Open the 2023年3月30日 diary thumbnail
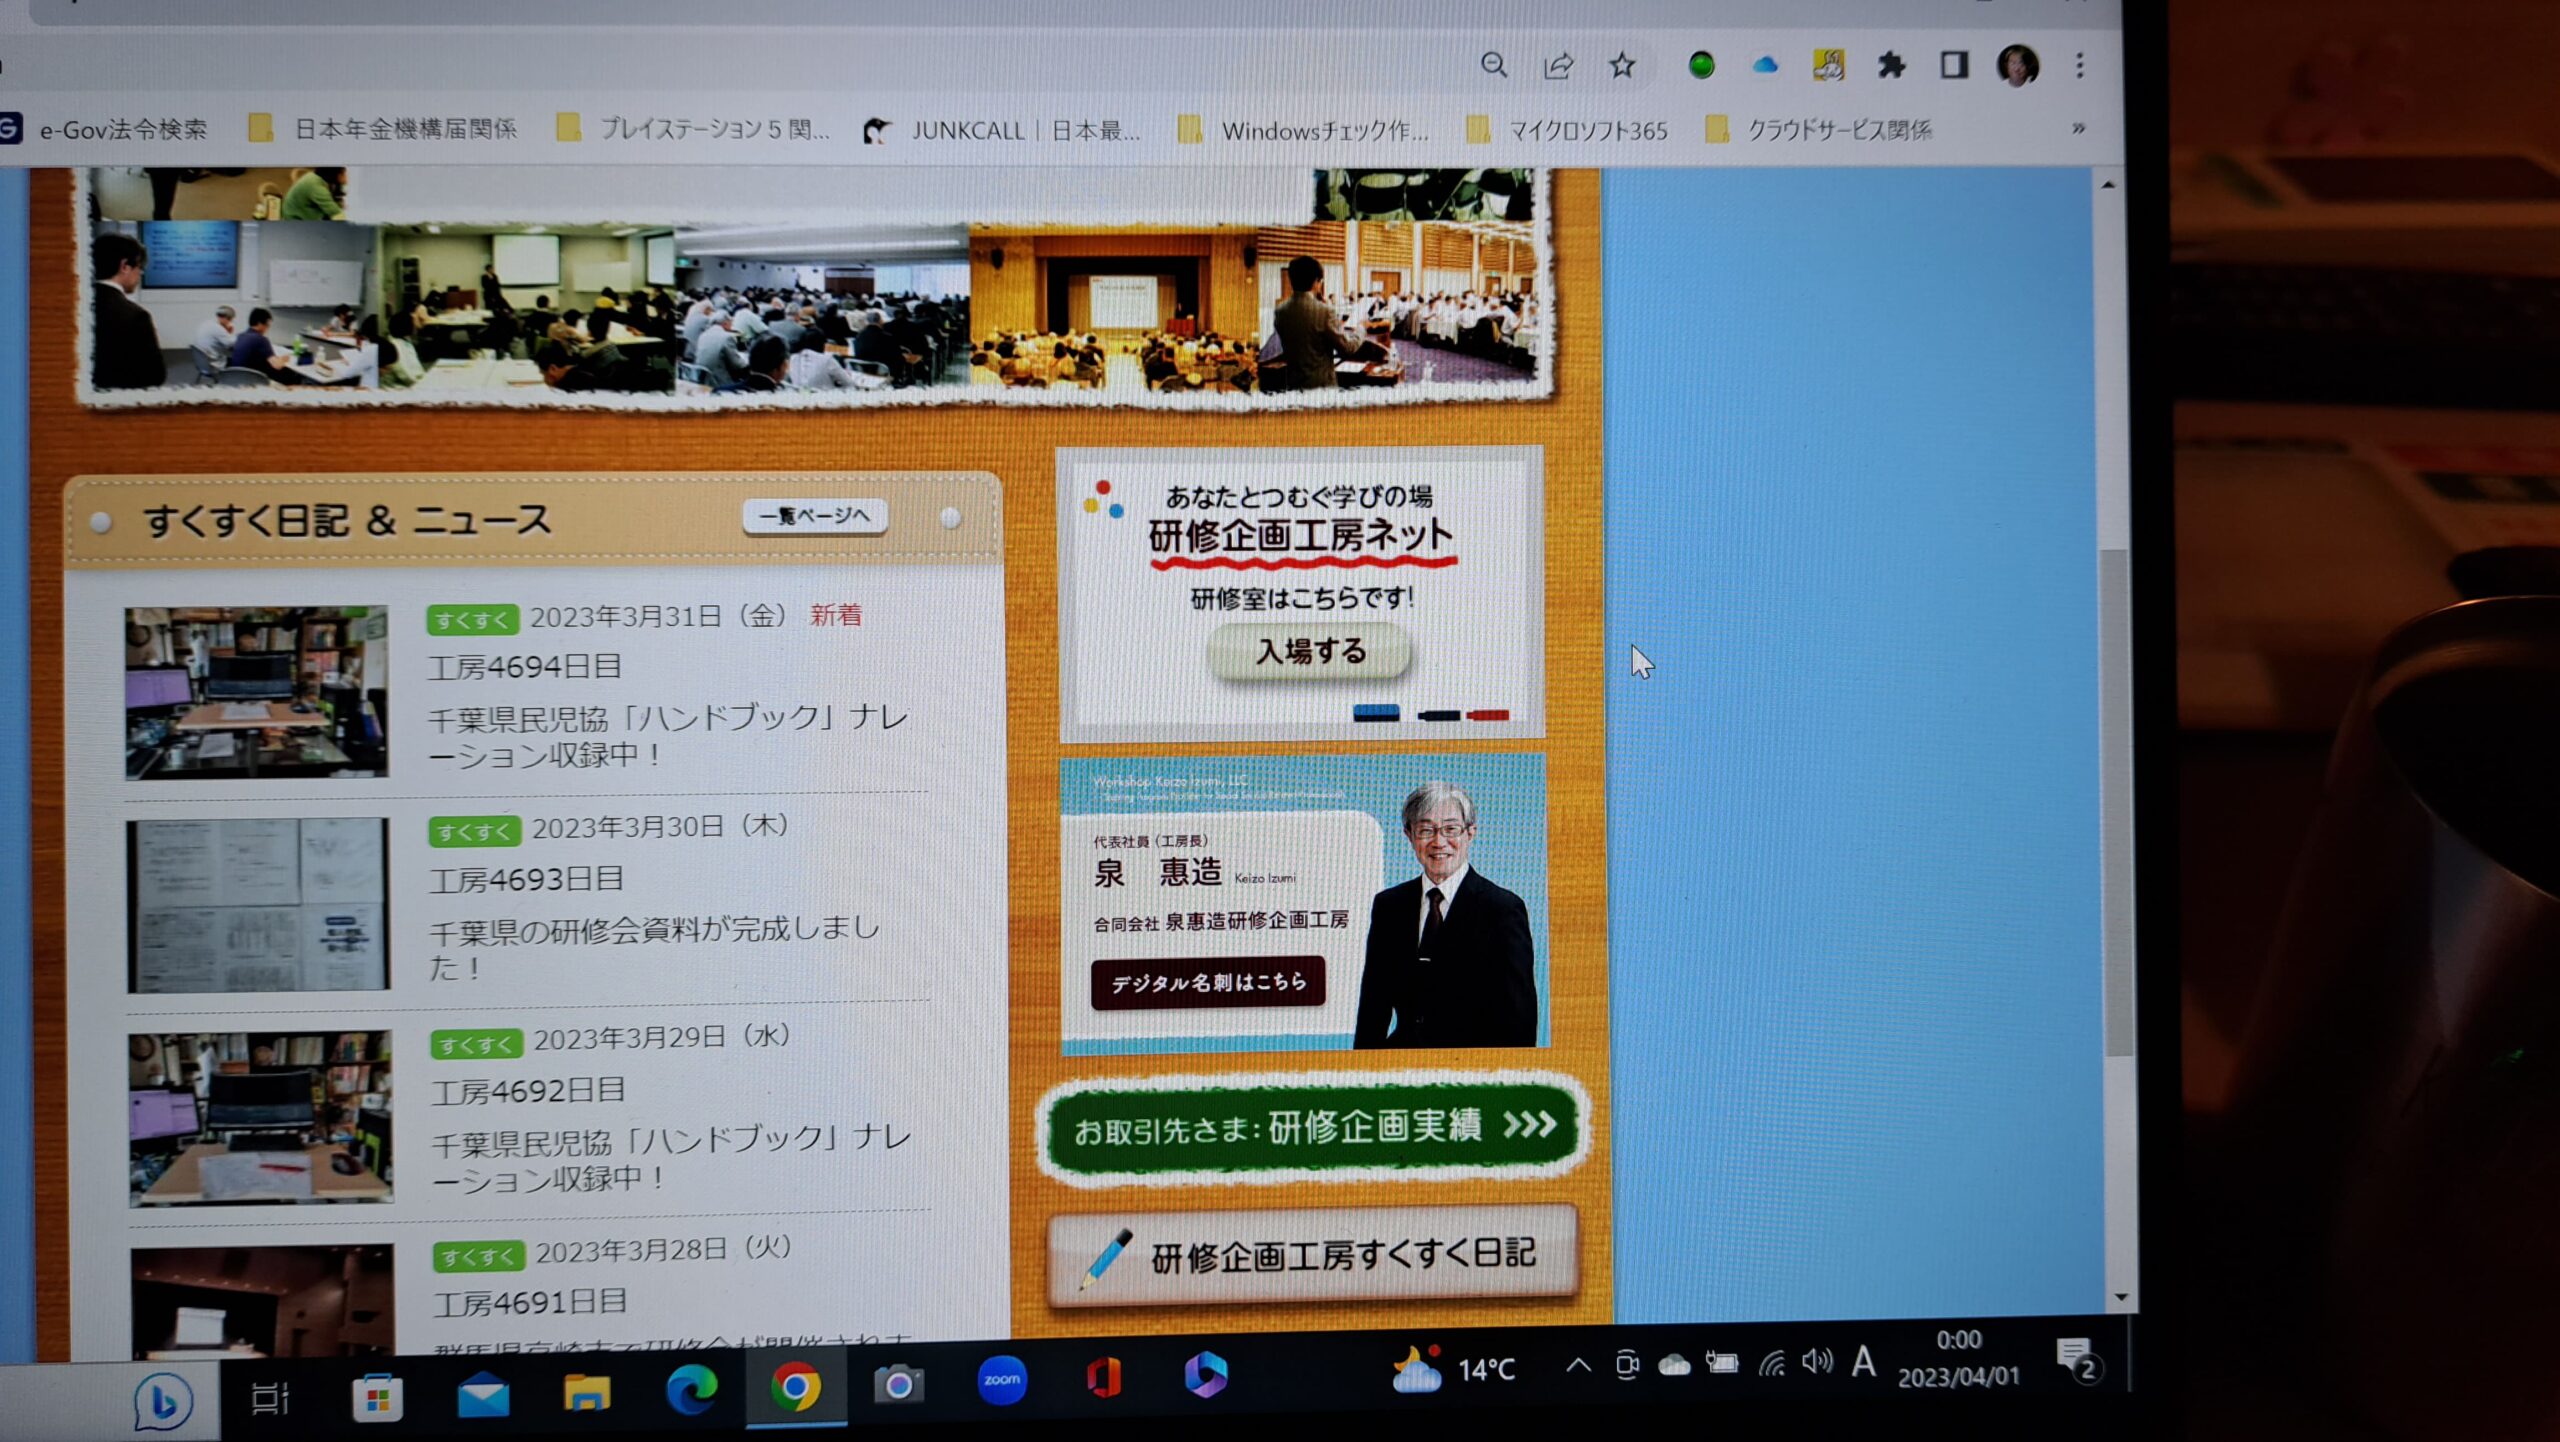This screenshot has height=1442, width=2560. click(258, 905)
